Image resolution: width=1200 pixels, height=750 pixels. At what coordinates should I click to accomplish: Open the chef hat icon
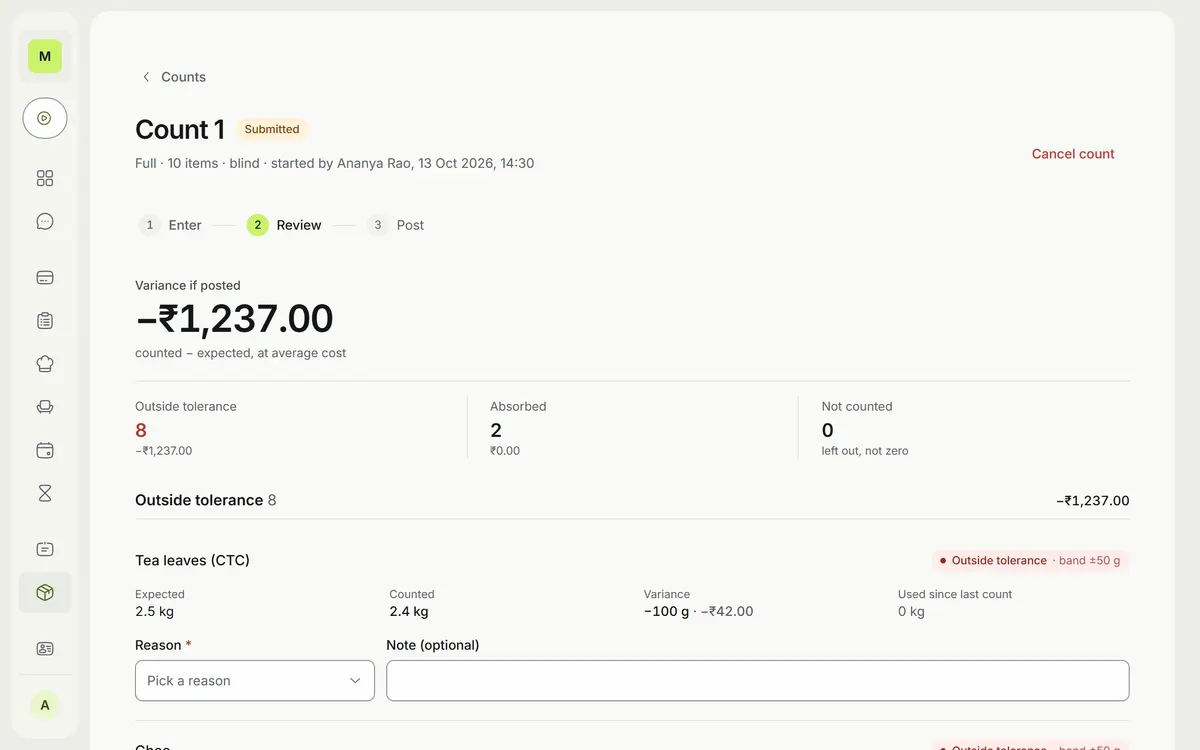pyautogui.click(x=45, y=364)
